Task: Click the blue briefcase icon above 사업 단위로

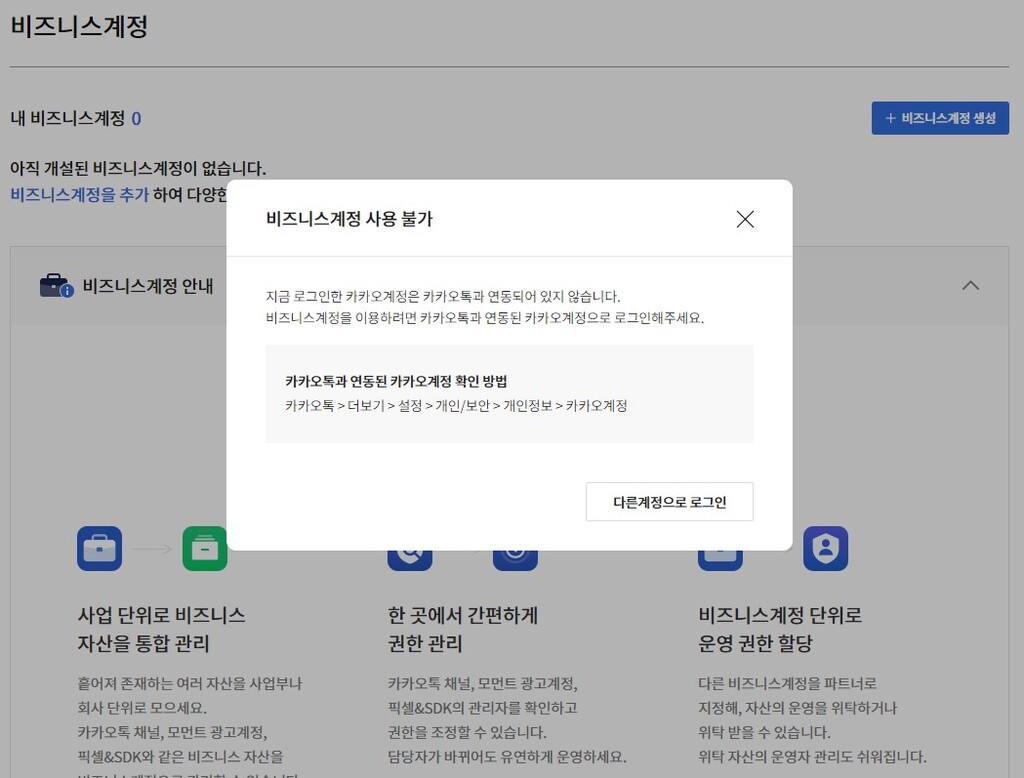Action: click(x=99, y=549)
